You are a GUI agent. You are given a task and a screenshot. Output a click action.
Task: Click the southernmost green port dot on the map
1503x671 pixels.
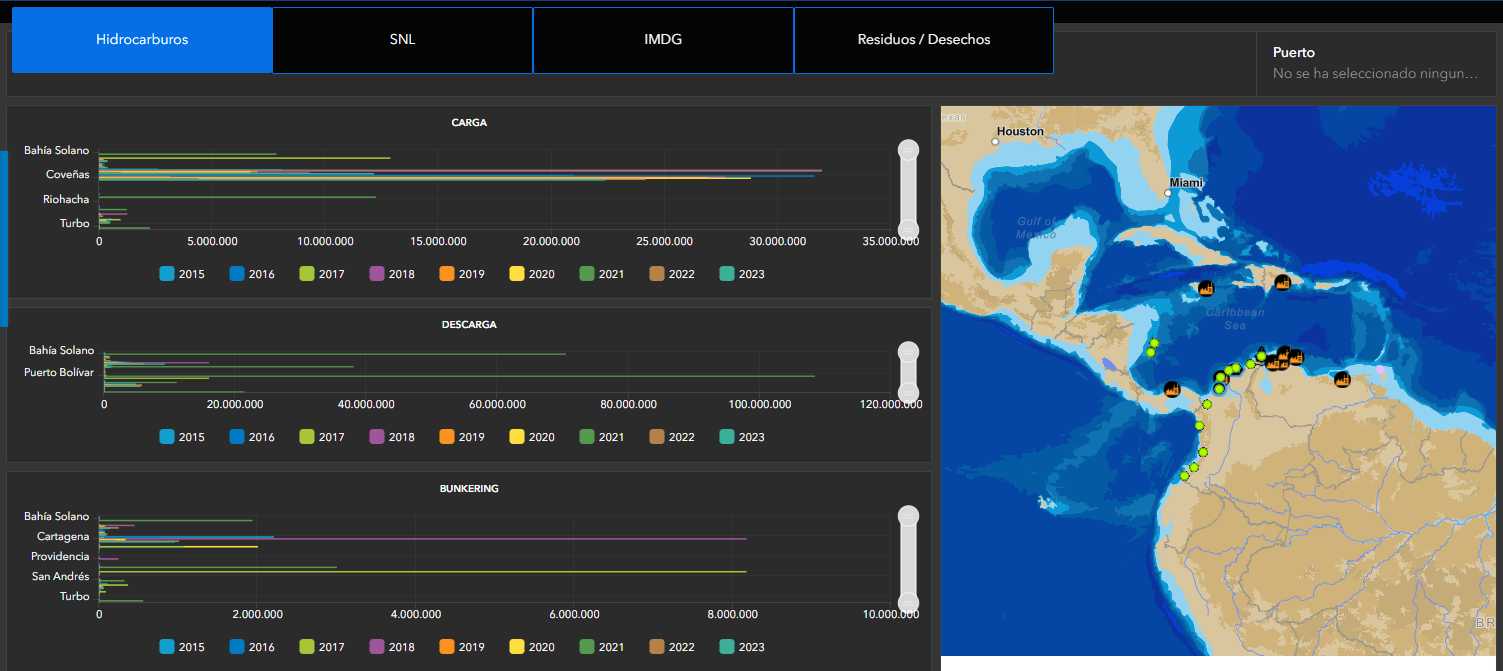(x=1185, y=476)
